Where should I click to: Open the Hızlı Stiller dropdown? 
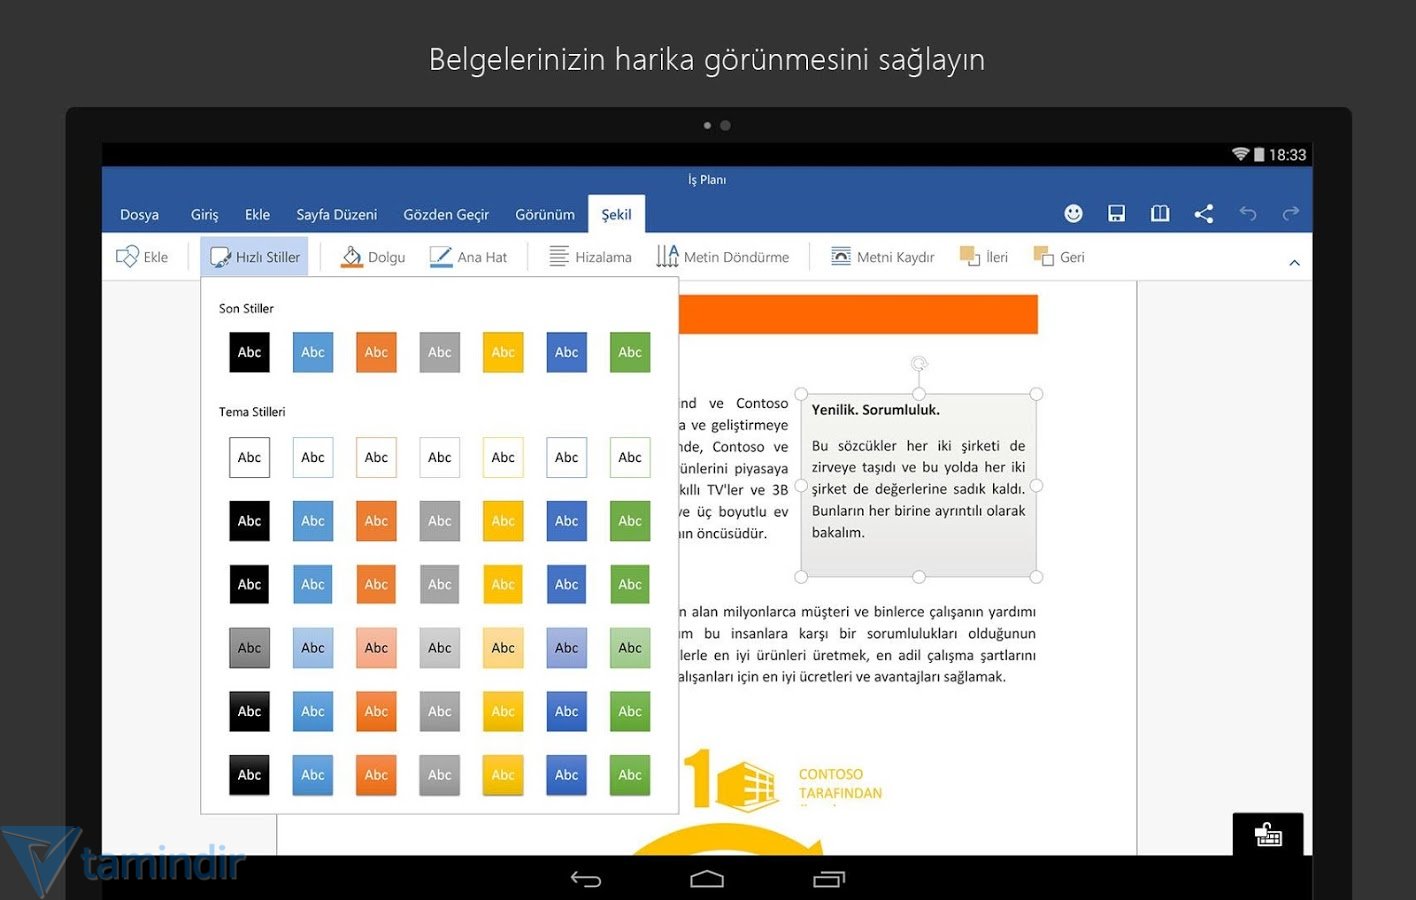(254, 256)
